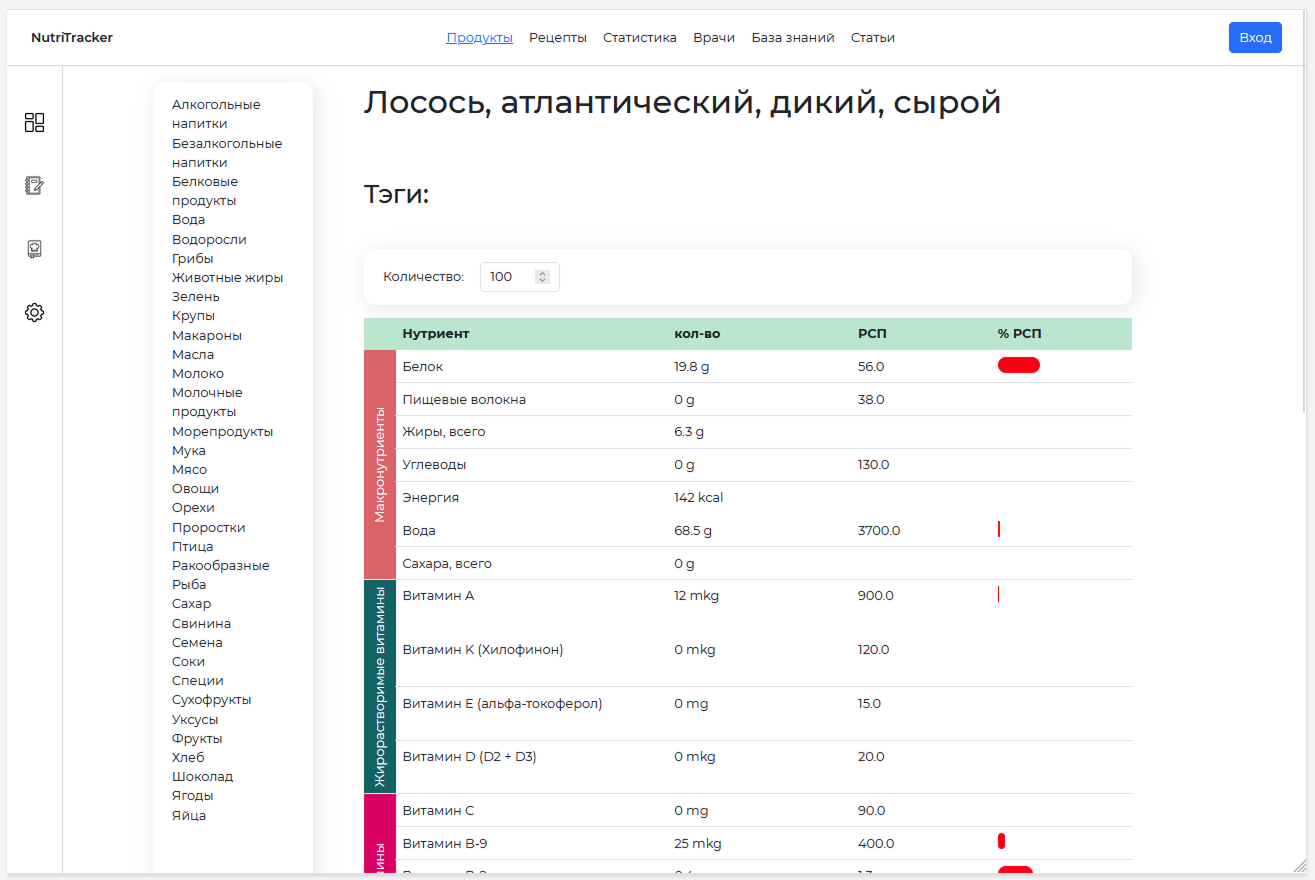Click the blue Вход button

point(1255,37)
